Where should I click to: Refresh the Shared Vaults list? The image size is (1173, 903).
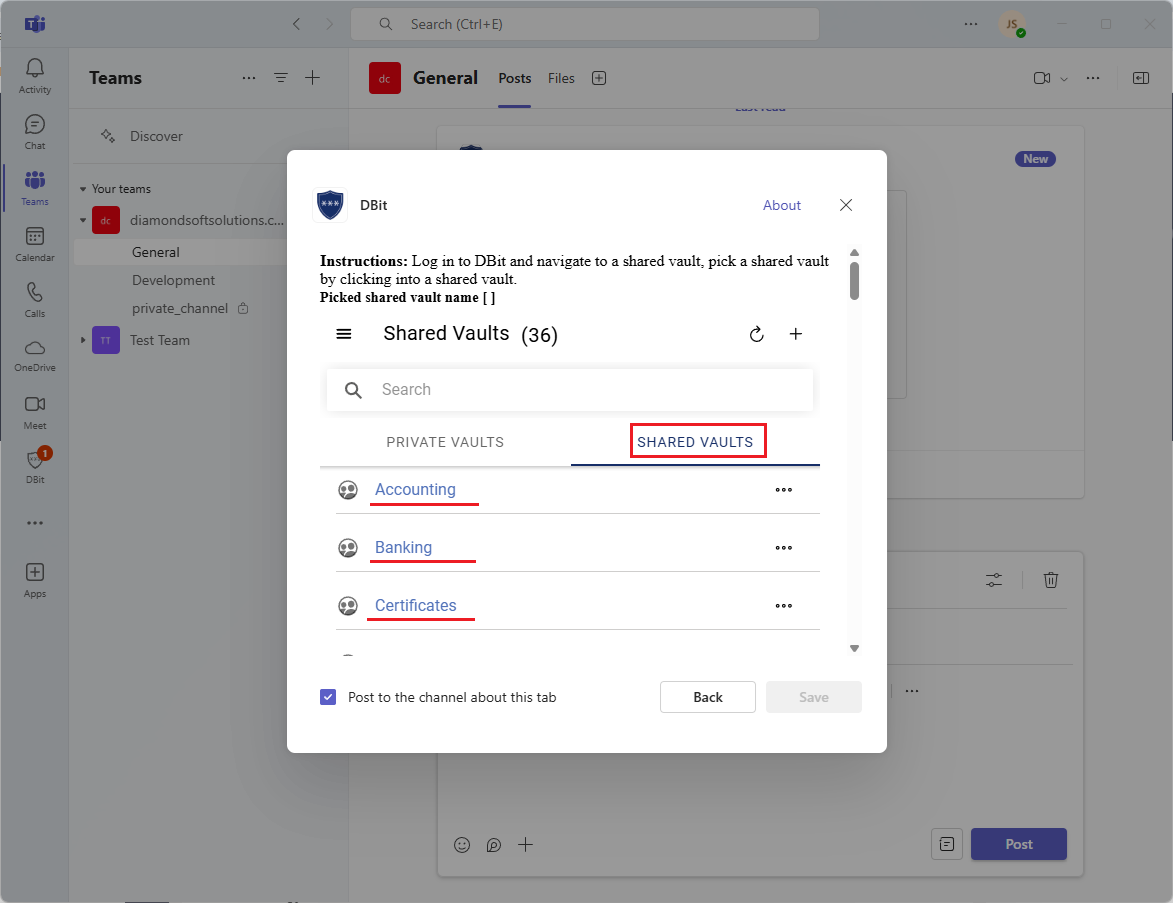coord(756,334)
